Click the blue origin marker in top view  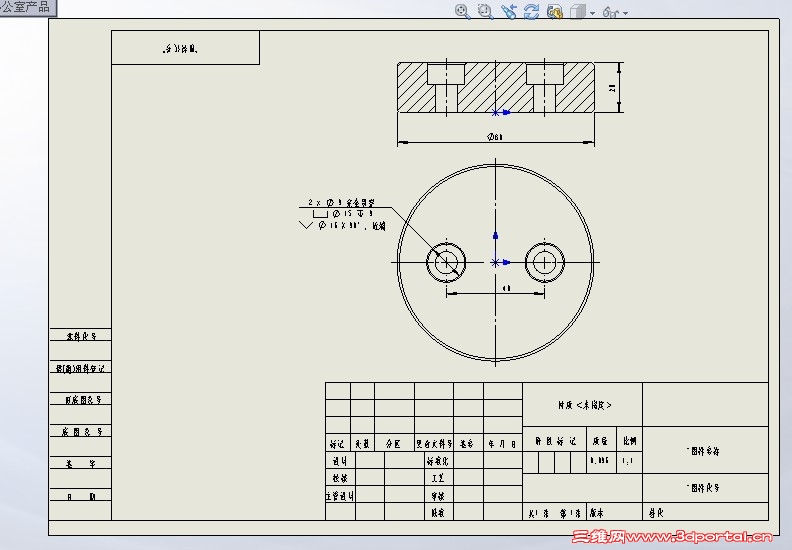coord(495,262)
